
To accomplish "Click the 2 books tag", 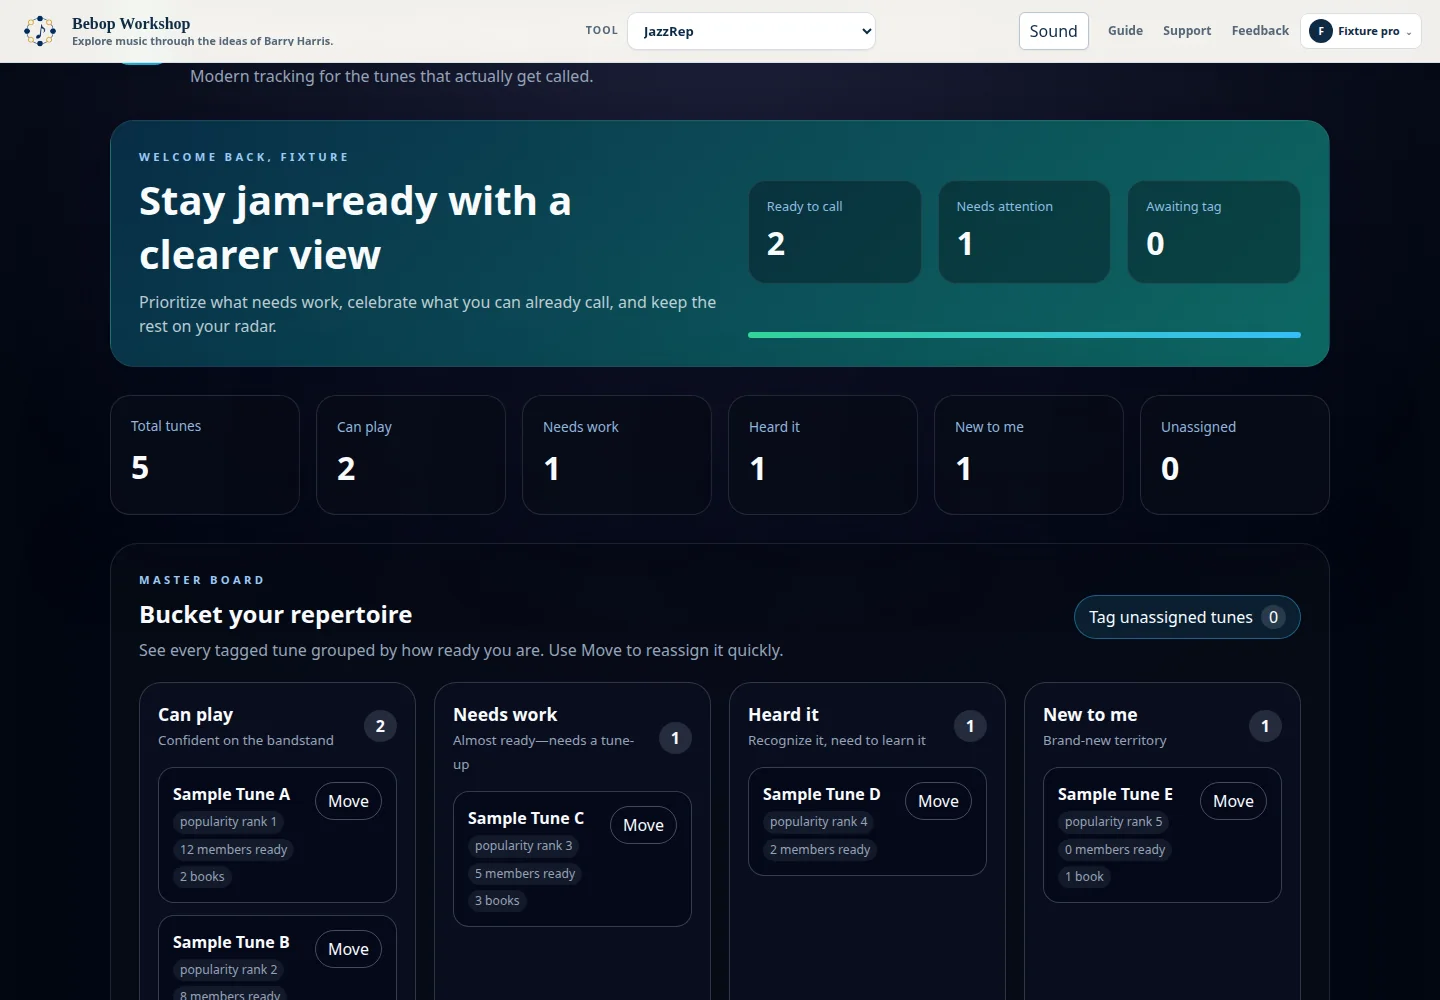I will [202, 877].
